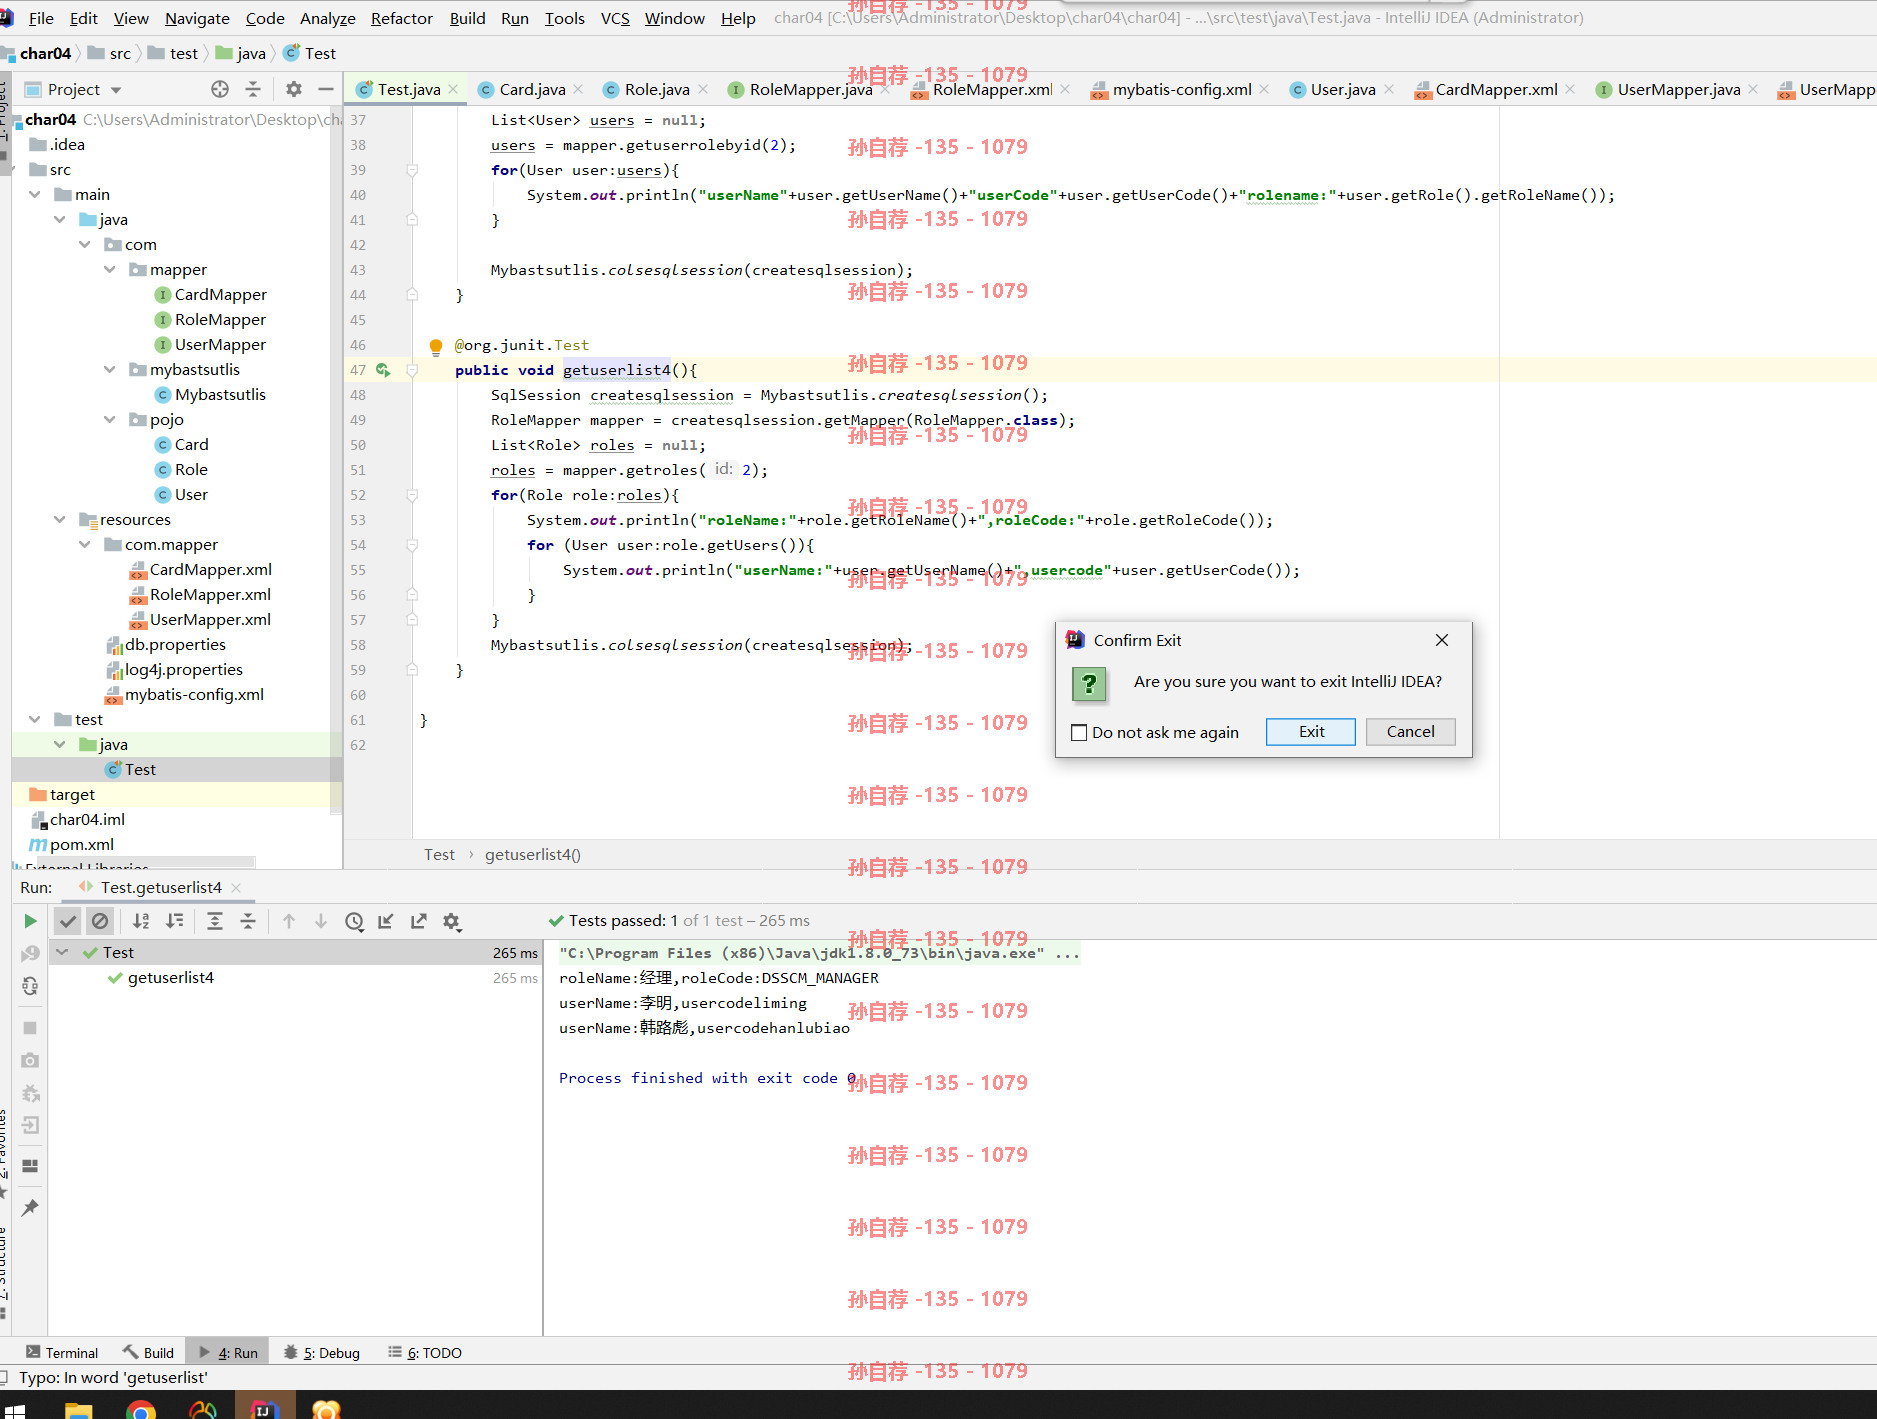Open the Refactor menu
The image size is (1877, 1419).
point(401,18)
